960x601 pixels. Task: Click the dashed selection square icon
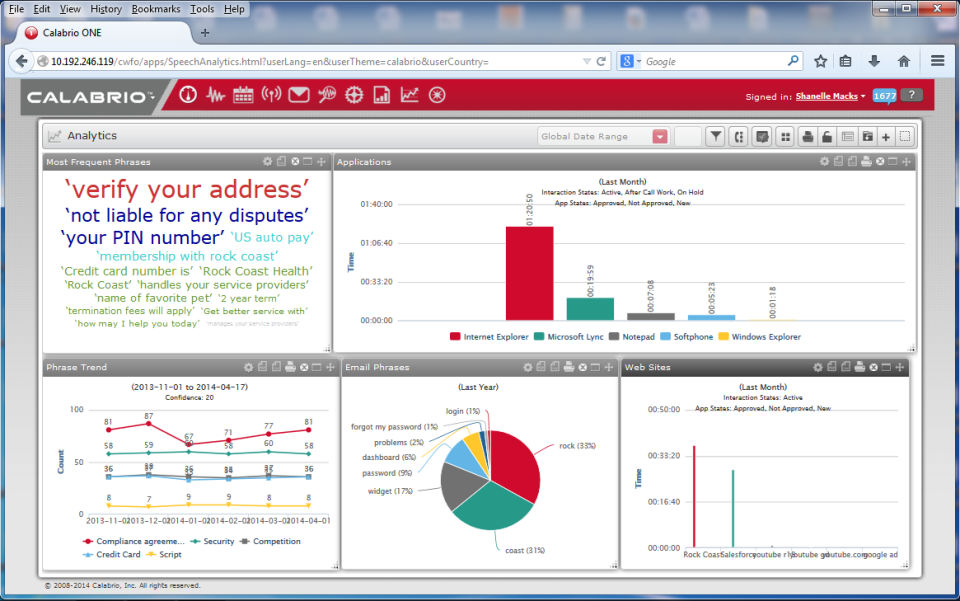pyautogui.click(x=905, y=136)
